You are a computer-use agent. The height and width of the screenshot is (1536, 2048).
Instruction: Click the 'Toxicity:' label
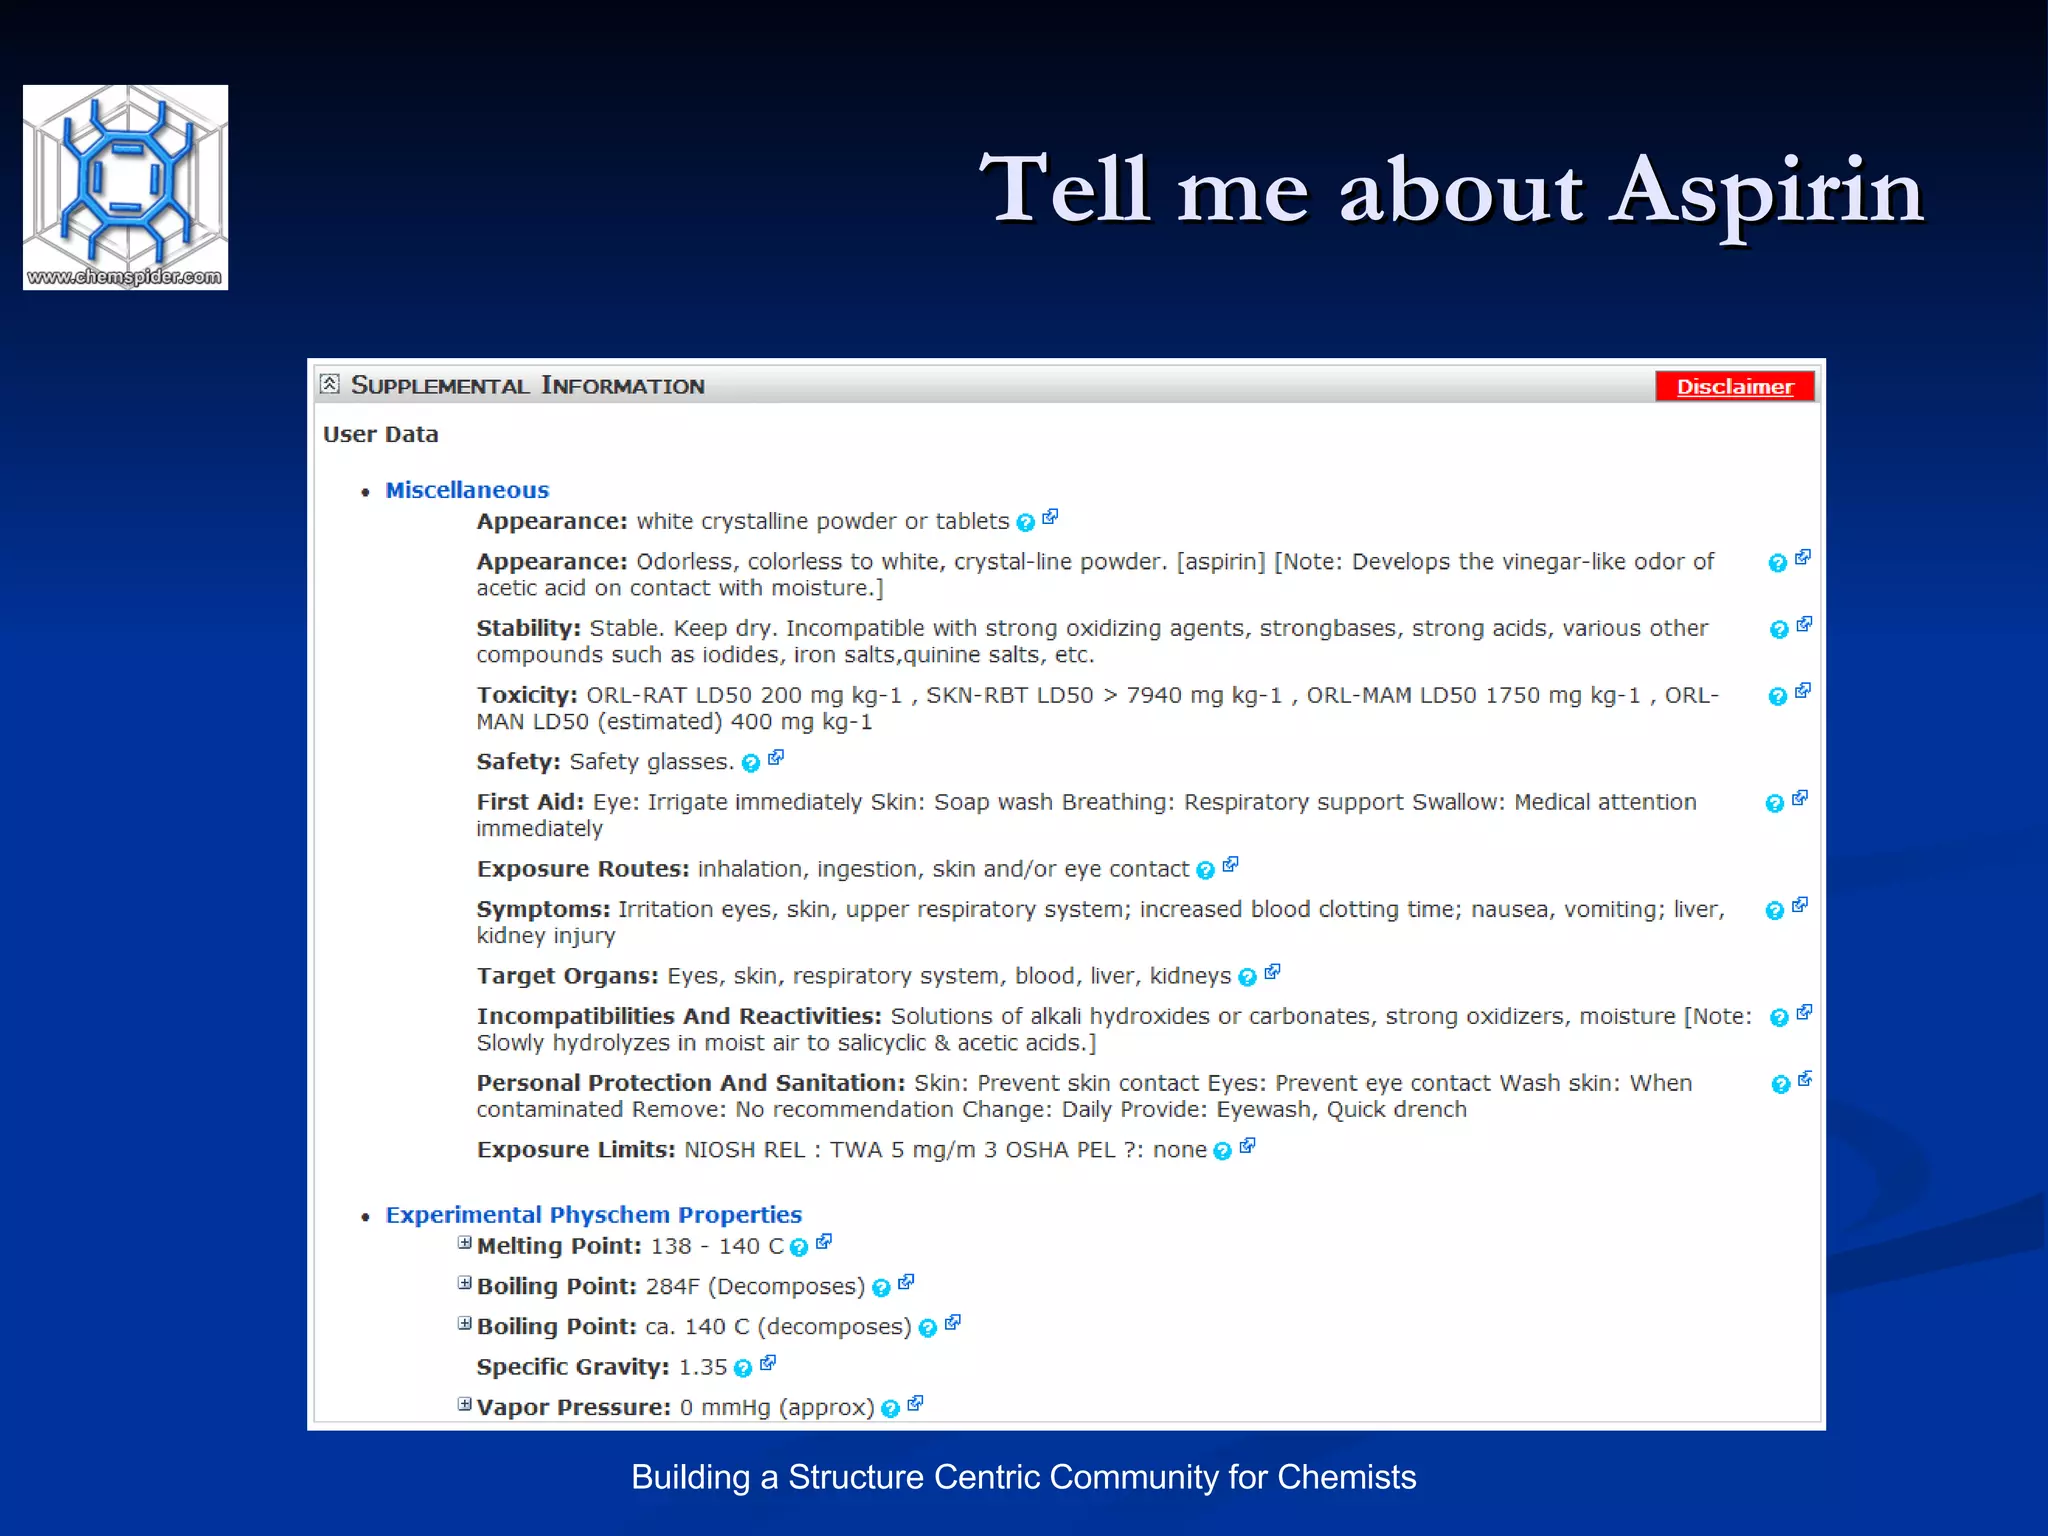tap(527, 695)
